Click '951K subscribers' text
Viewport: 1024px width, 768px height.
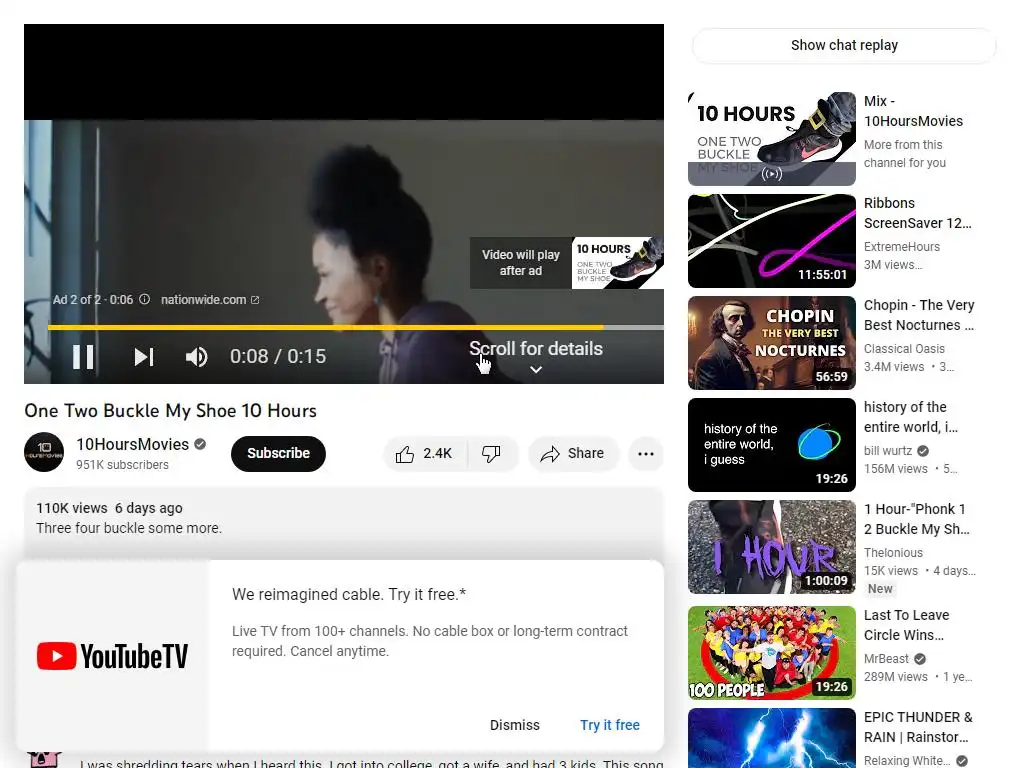pos(122,465)
